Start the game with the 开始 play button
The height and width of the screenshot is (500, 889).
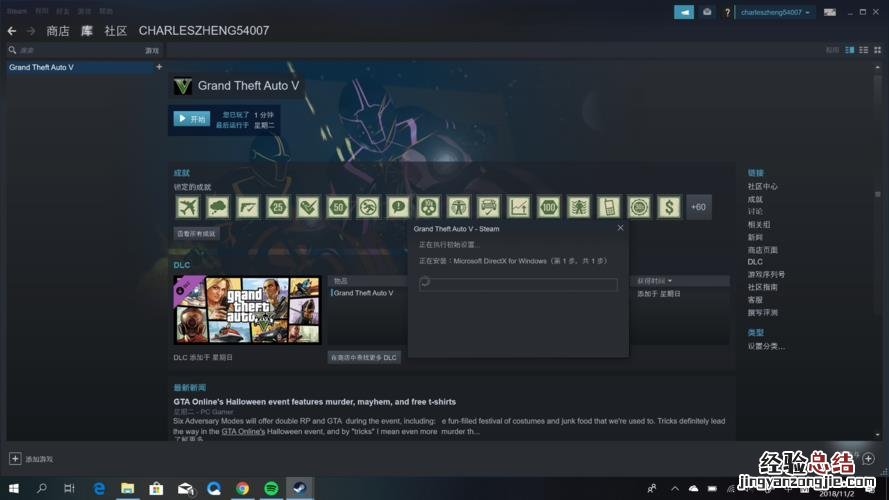(x=192, y=118)
